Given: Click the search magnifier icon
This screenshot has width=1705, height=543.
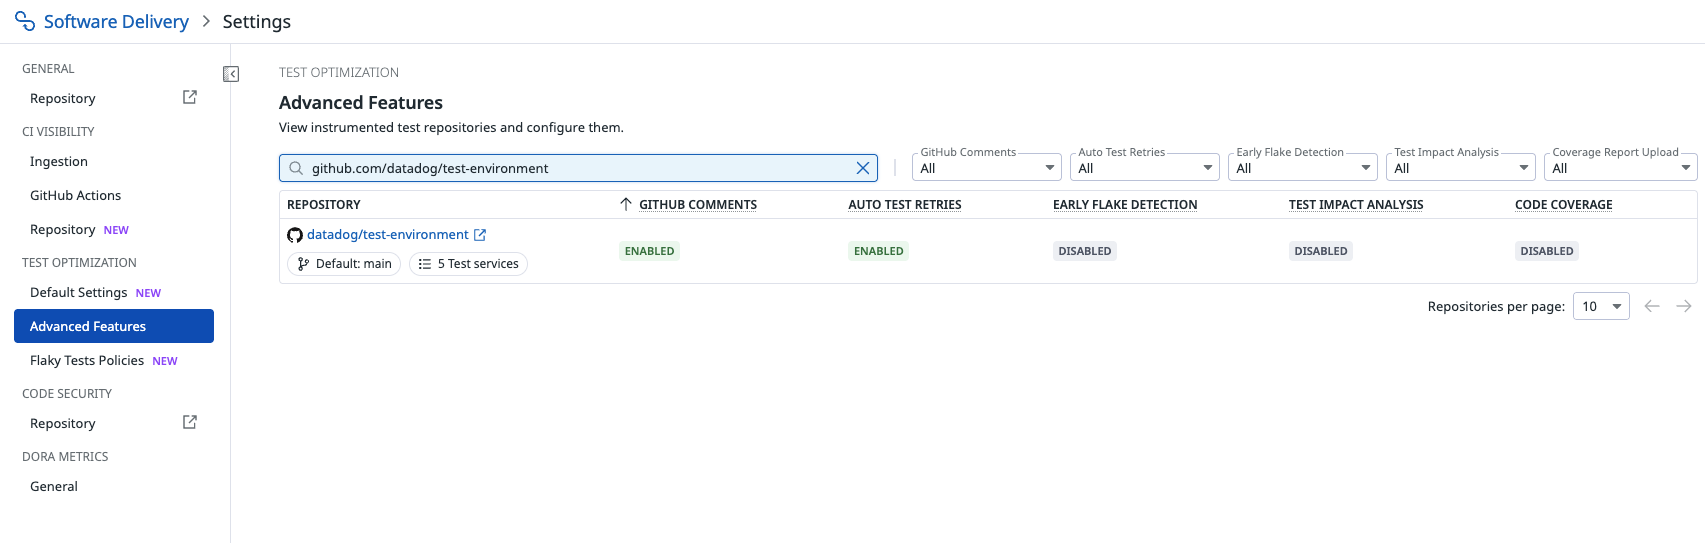Looking at the screenshot, I should [296, 168].
